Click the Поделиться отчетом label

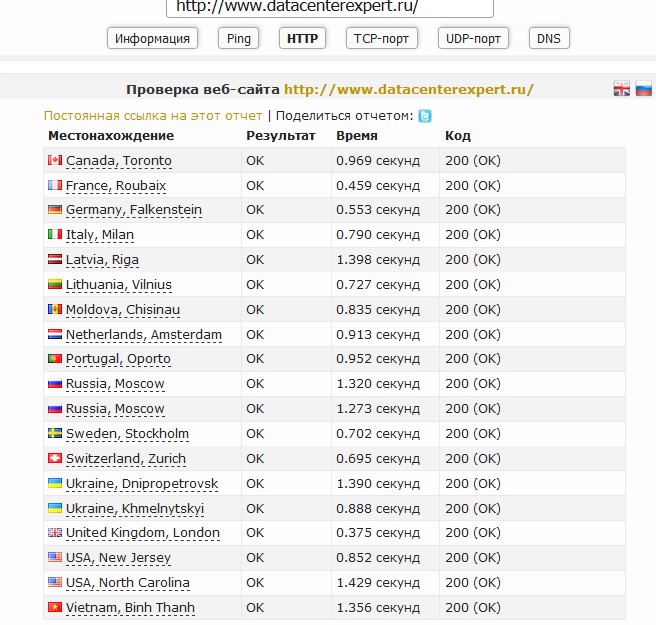[x=344, y=115]
